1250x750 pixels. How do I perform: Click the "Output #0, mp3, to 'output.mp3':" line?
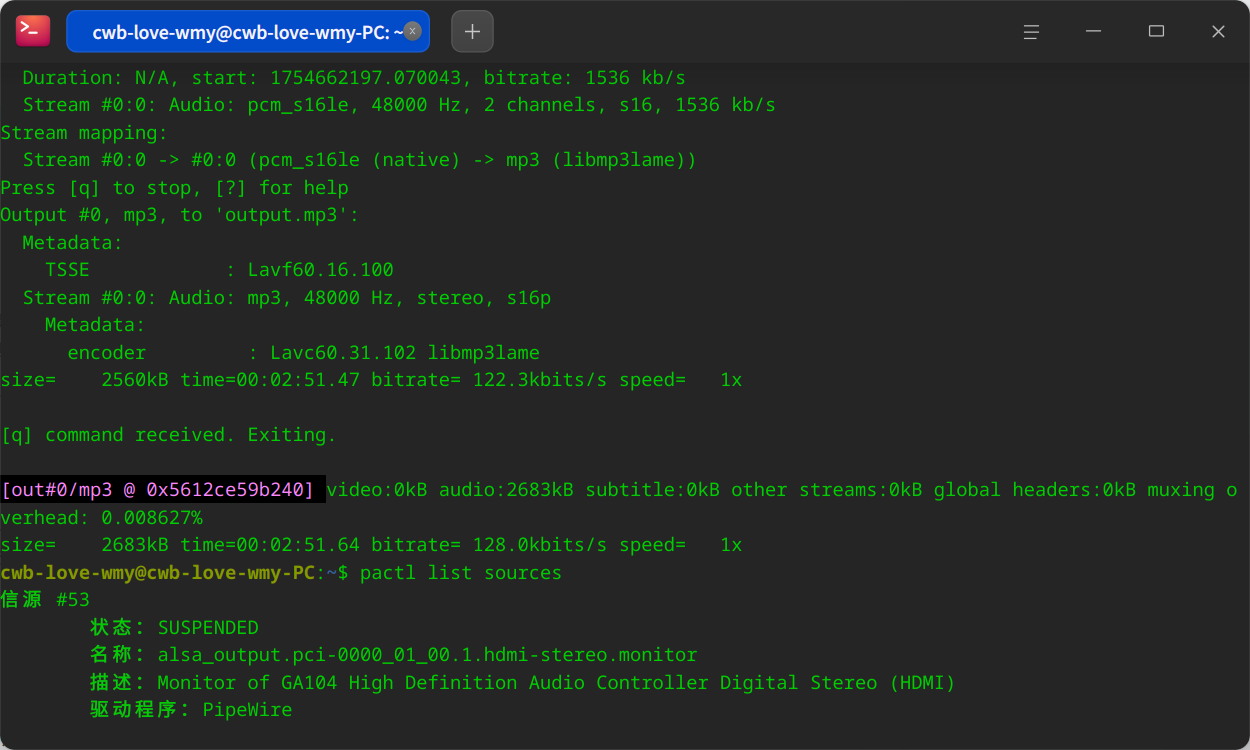(x=179, y=215)
